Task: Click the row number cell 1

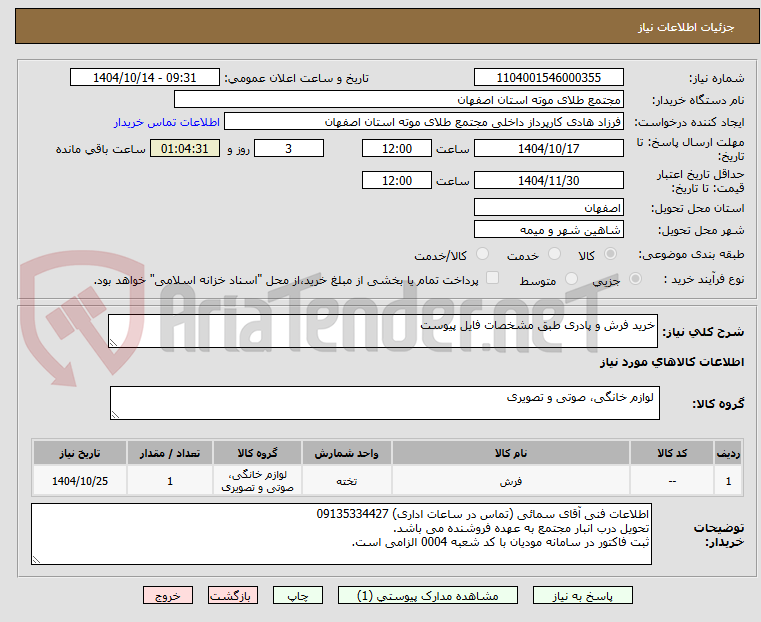Action: [x=728, y=481]
